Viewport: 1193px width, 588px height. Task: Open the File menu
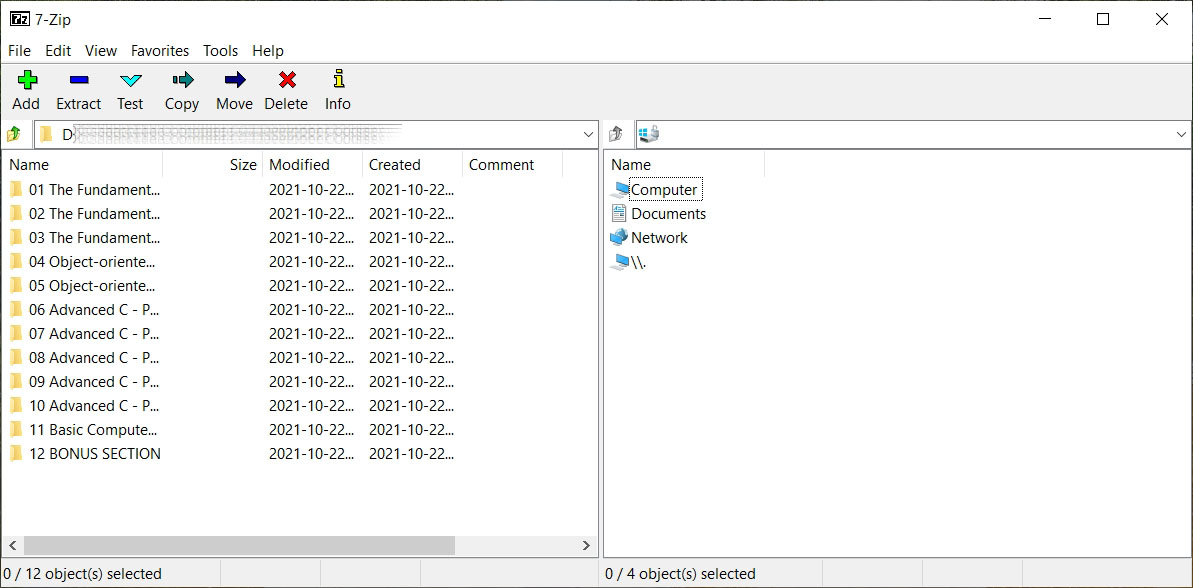click(x=19, y=51)
